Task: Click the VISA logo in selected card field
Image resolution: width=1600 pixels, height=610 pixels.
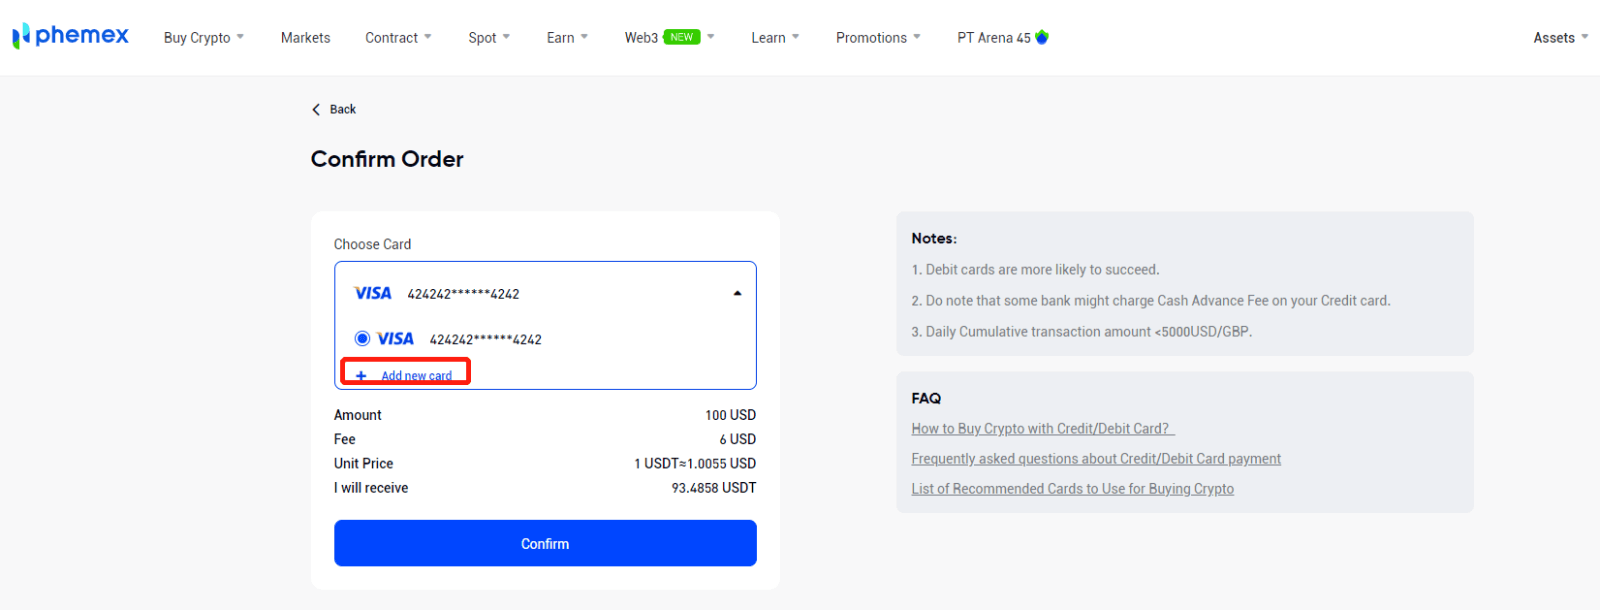Action: [373, 293]
